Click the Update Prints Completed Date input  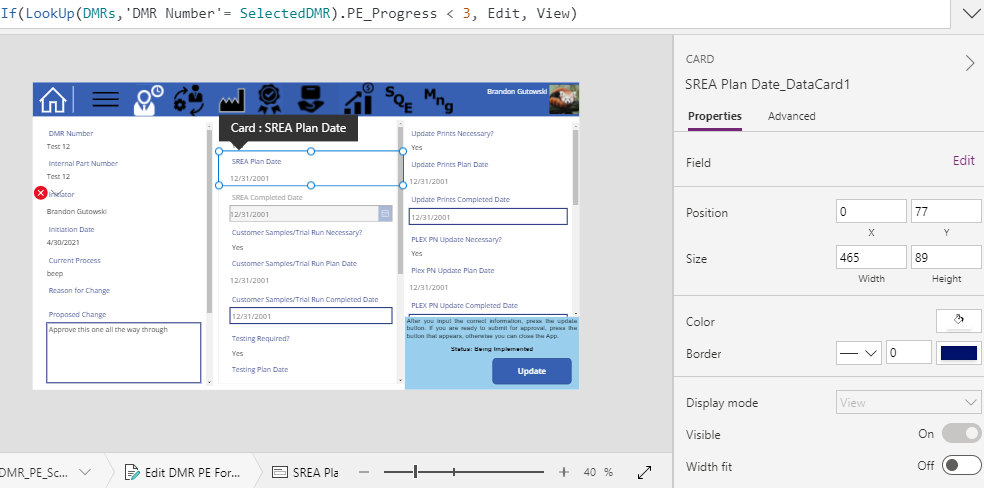488,216
